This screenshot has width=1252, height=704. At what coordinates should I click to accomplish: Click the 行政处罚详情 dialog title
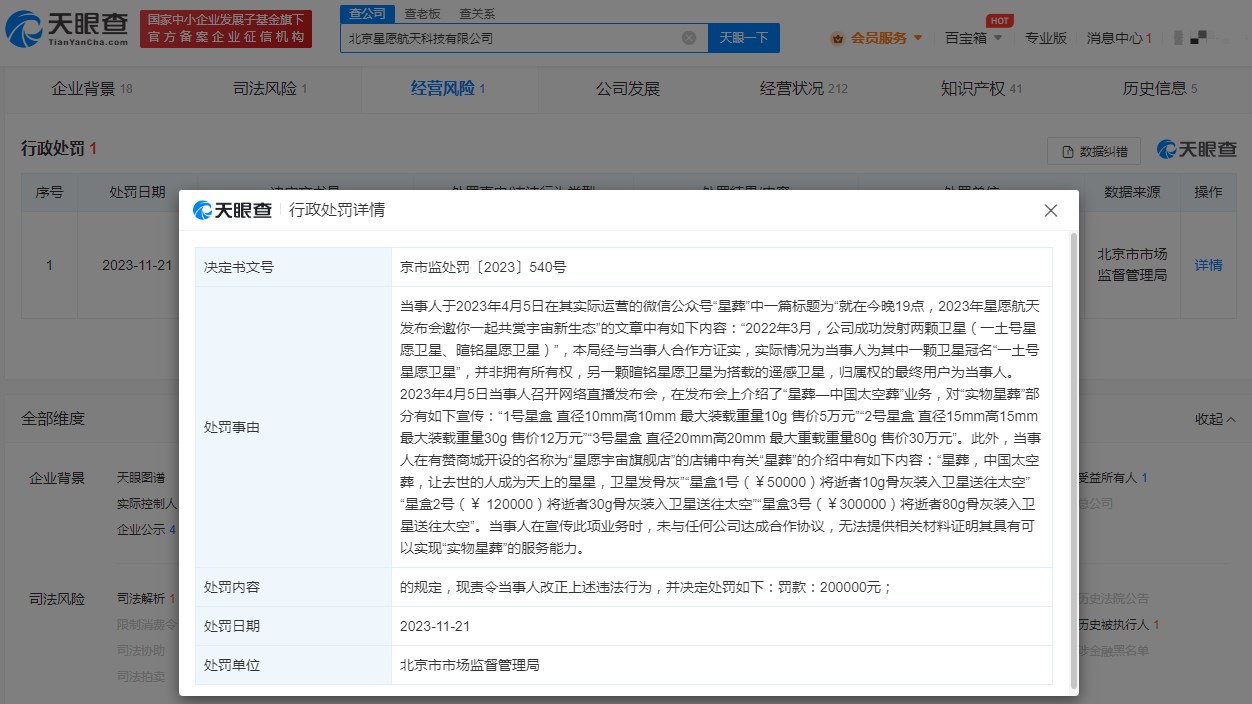pos(337,210)
